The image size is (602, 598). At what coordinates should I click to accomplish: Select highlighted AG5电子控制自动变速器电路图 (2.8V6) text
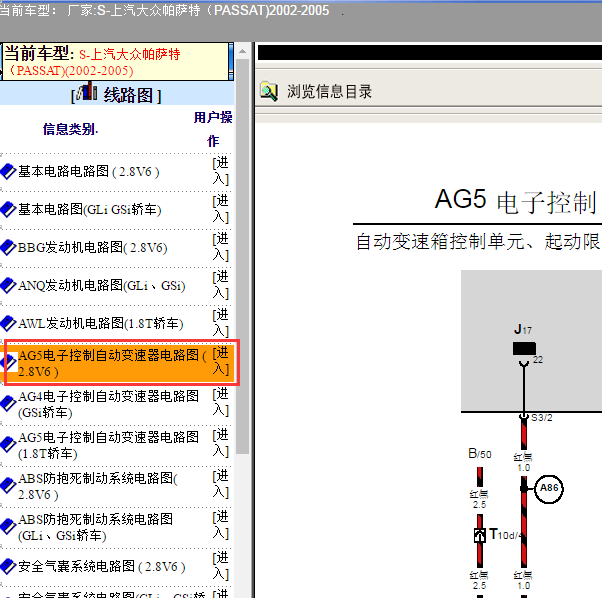(x=112, y=363)
